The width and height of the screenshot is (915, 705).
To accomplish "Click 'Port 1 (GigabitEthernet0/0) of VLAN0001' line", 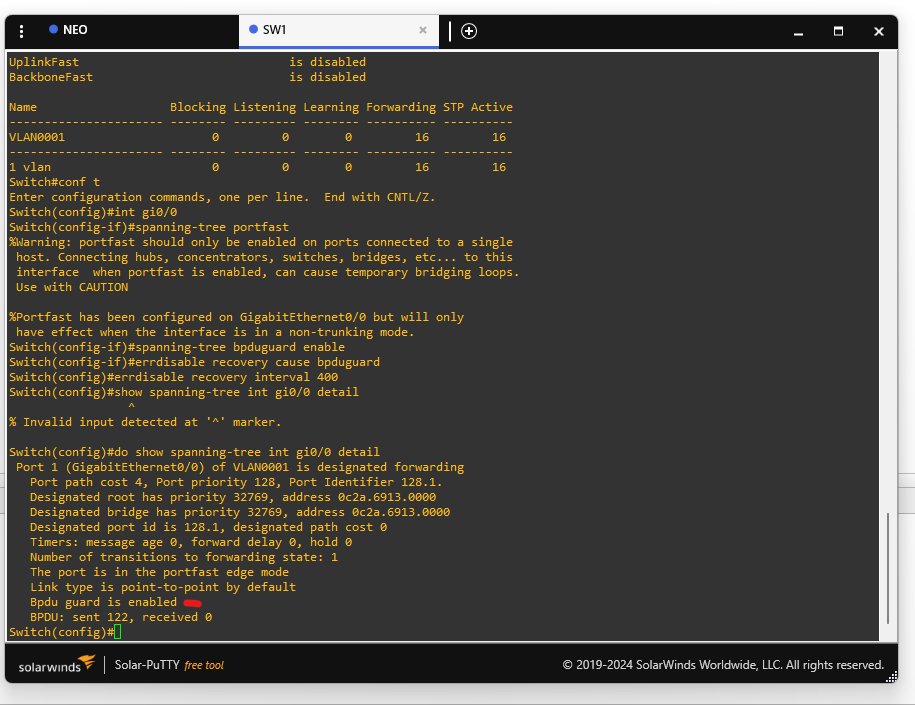I will (x=240, y=467).
